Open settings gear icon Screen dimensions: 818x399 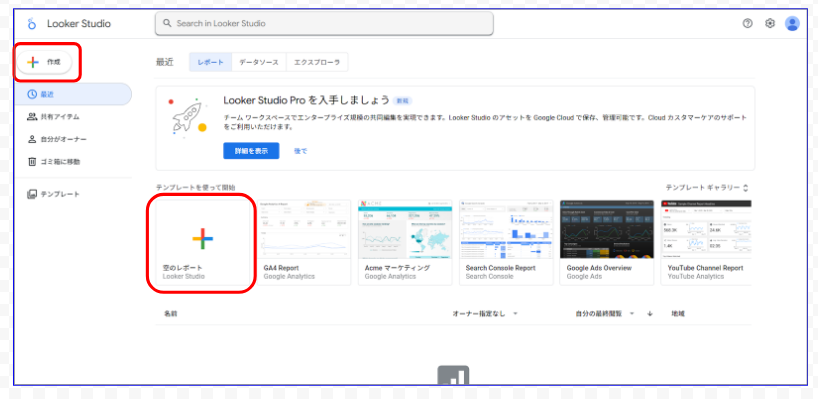coord(770,23)
